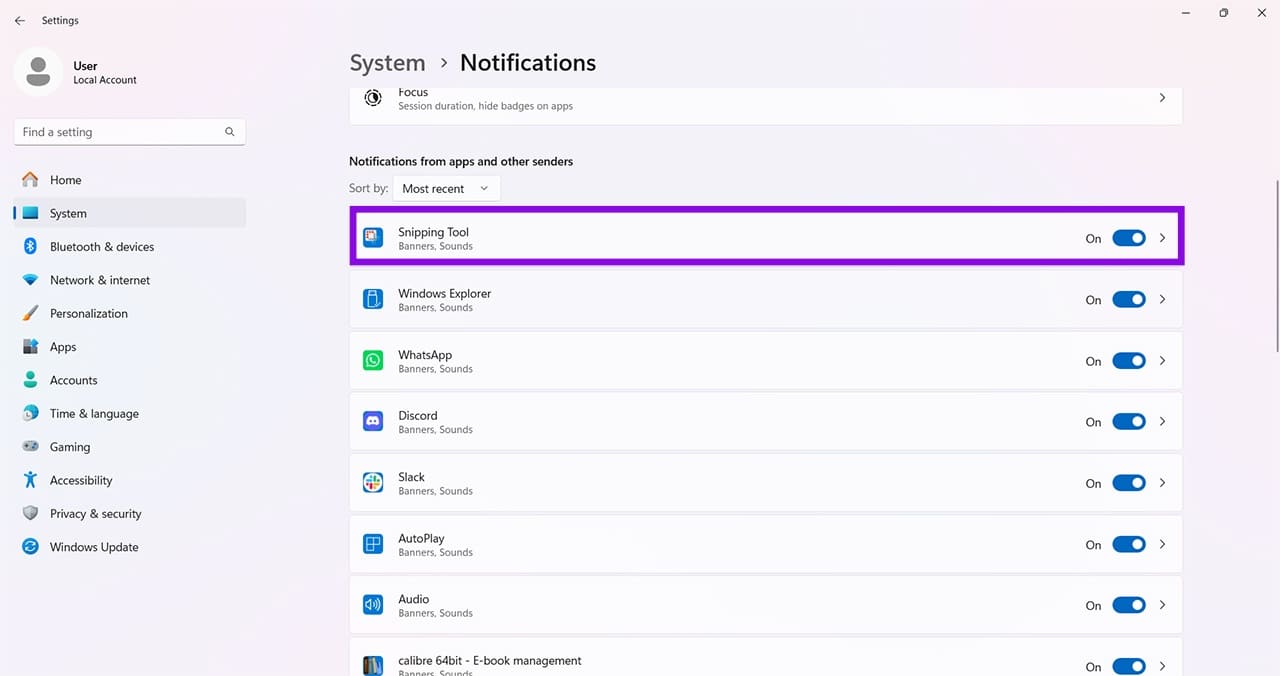The height and width of the screenshot is (676, 1280).
Task: Click the search magnifier icon
Action: 230,132
